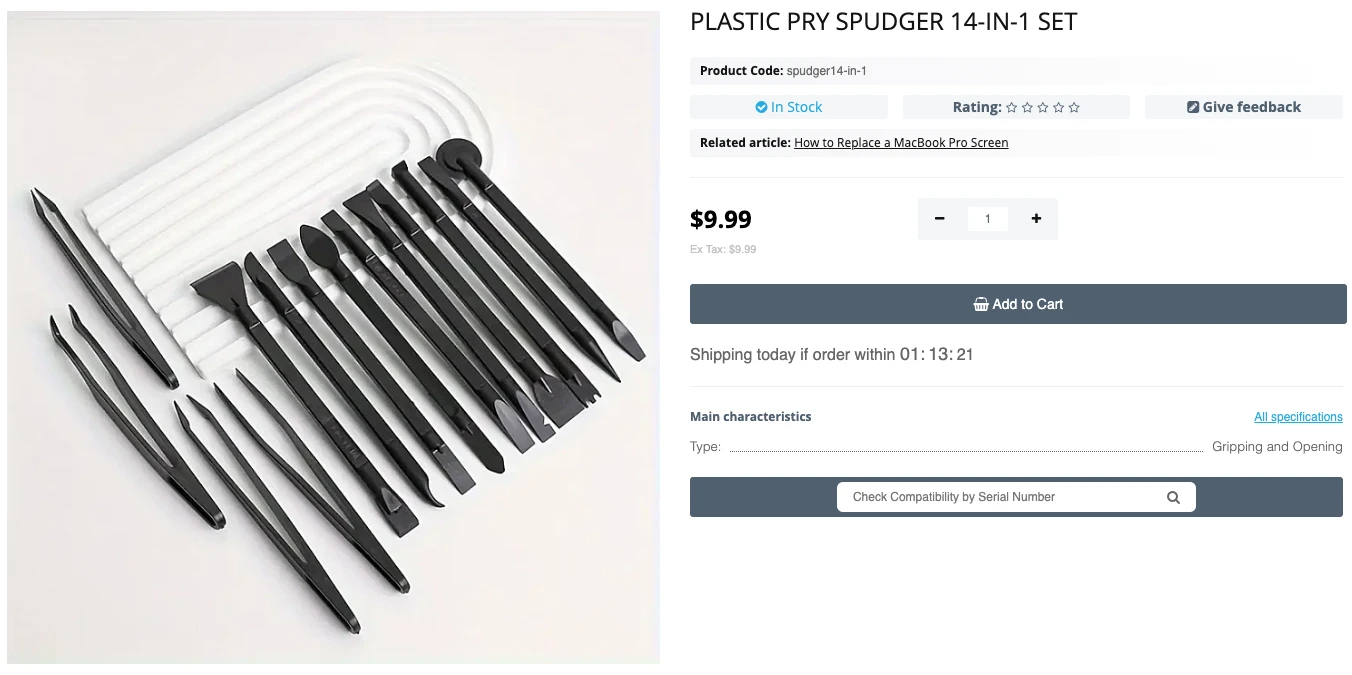Open the MacBook Pro screen replacement article
This screenshot has width=1352, height=675.
point(901,142)
